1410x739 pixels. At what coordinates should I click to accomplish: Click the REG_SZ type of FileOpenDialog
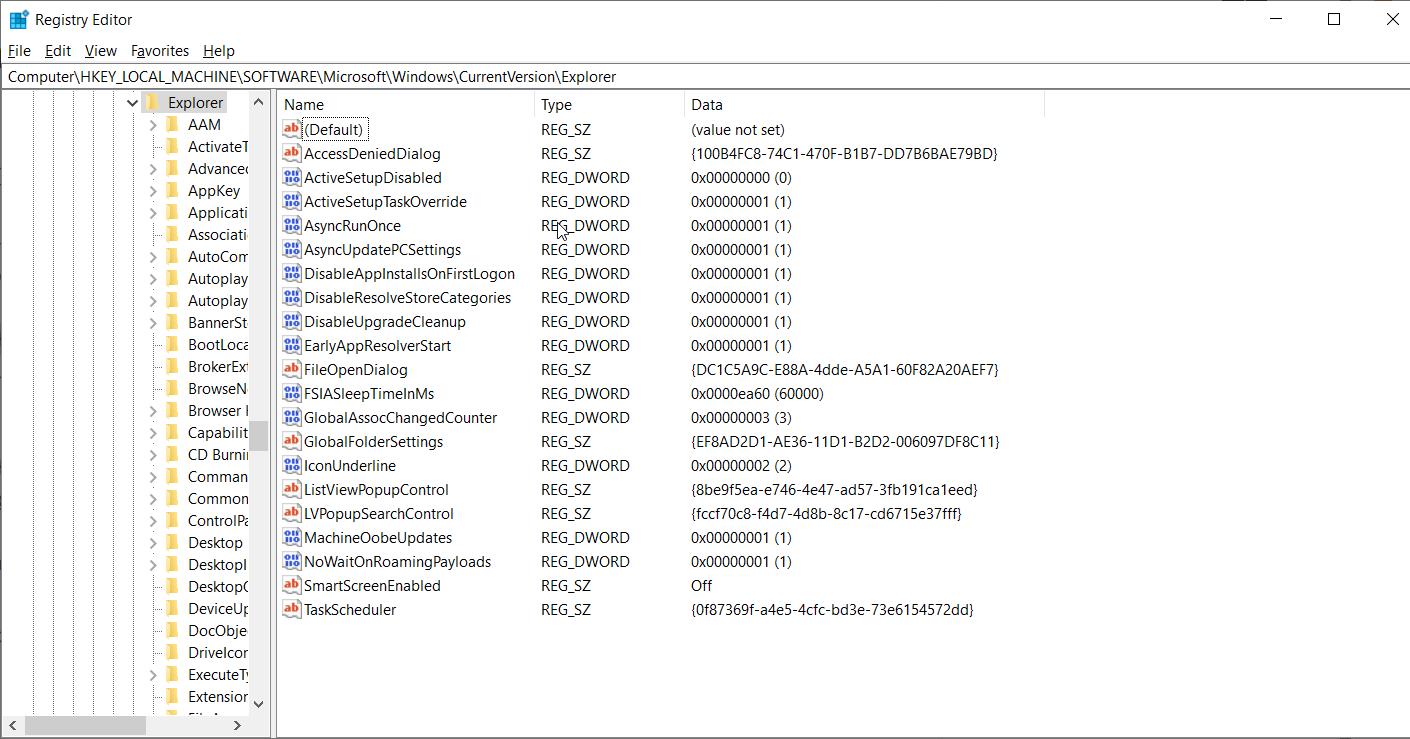tap(566, 369)
